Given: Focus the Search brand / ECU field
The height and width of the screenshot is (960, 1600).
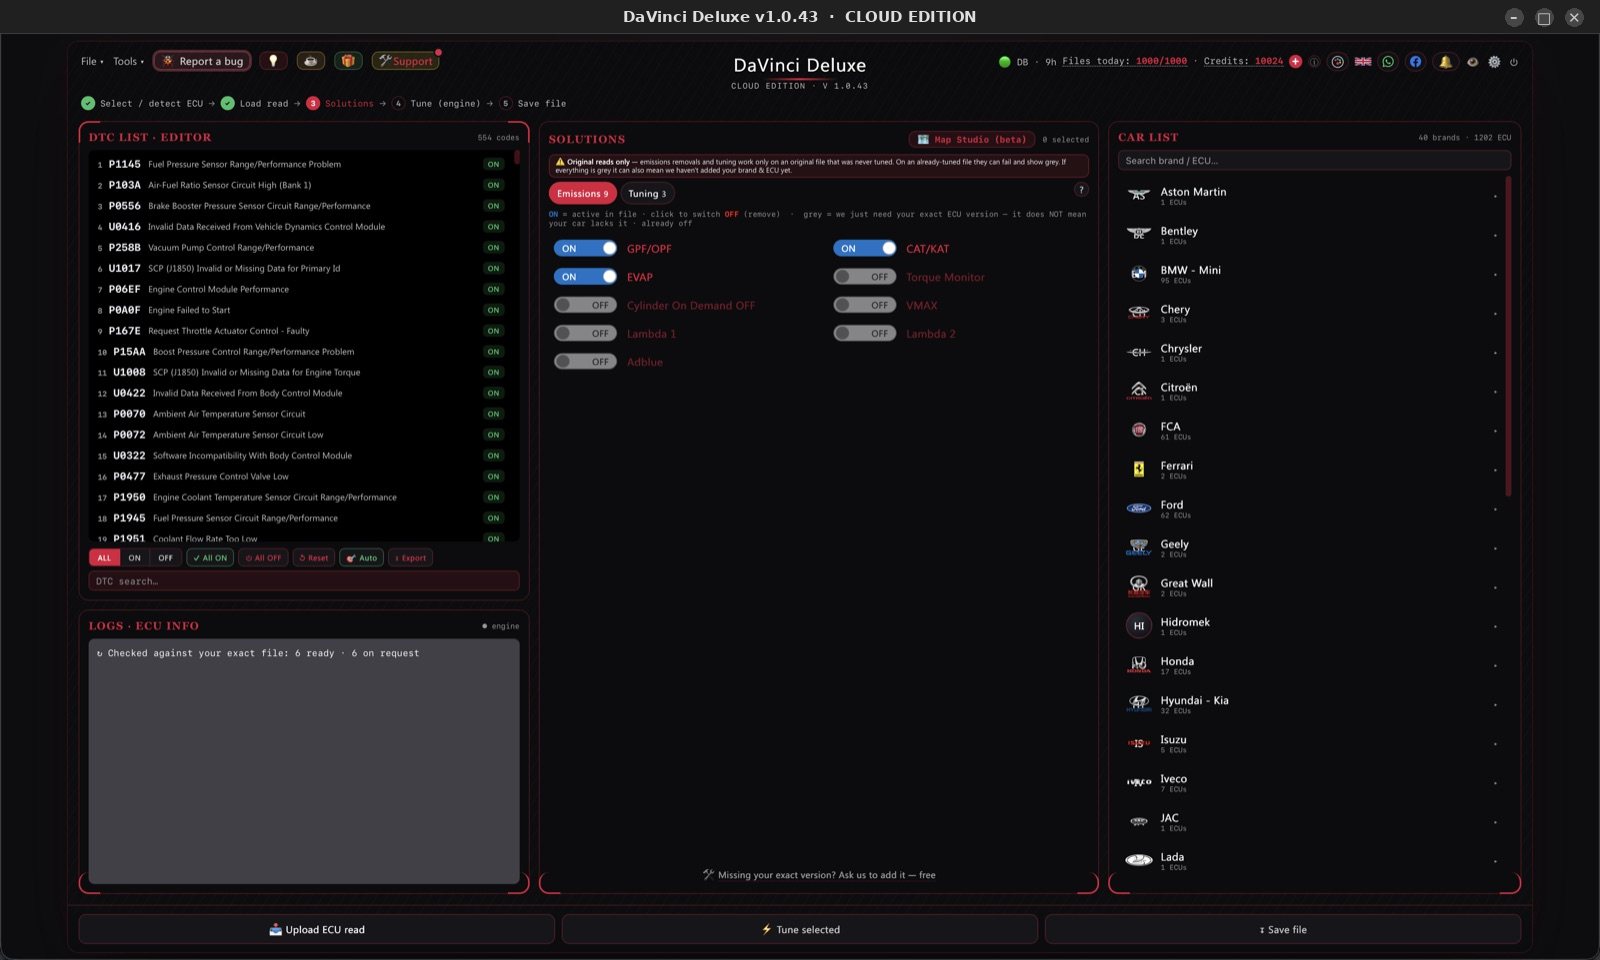Looking at the screenshot, I should (x=1314, y=160).
